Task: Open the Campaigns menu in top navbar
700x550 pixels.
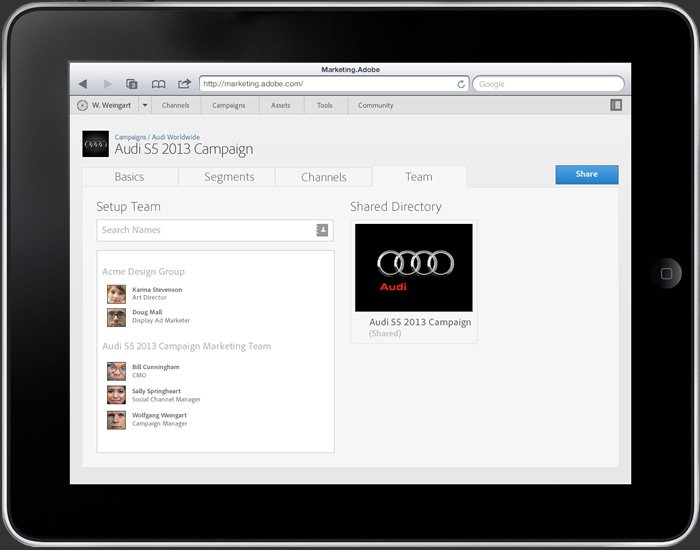Action: click(x=229, y=105)
